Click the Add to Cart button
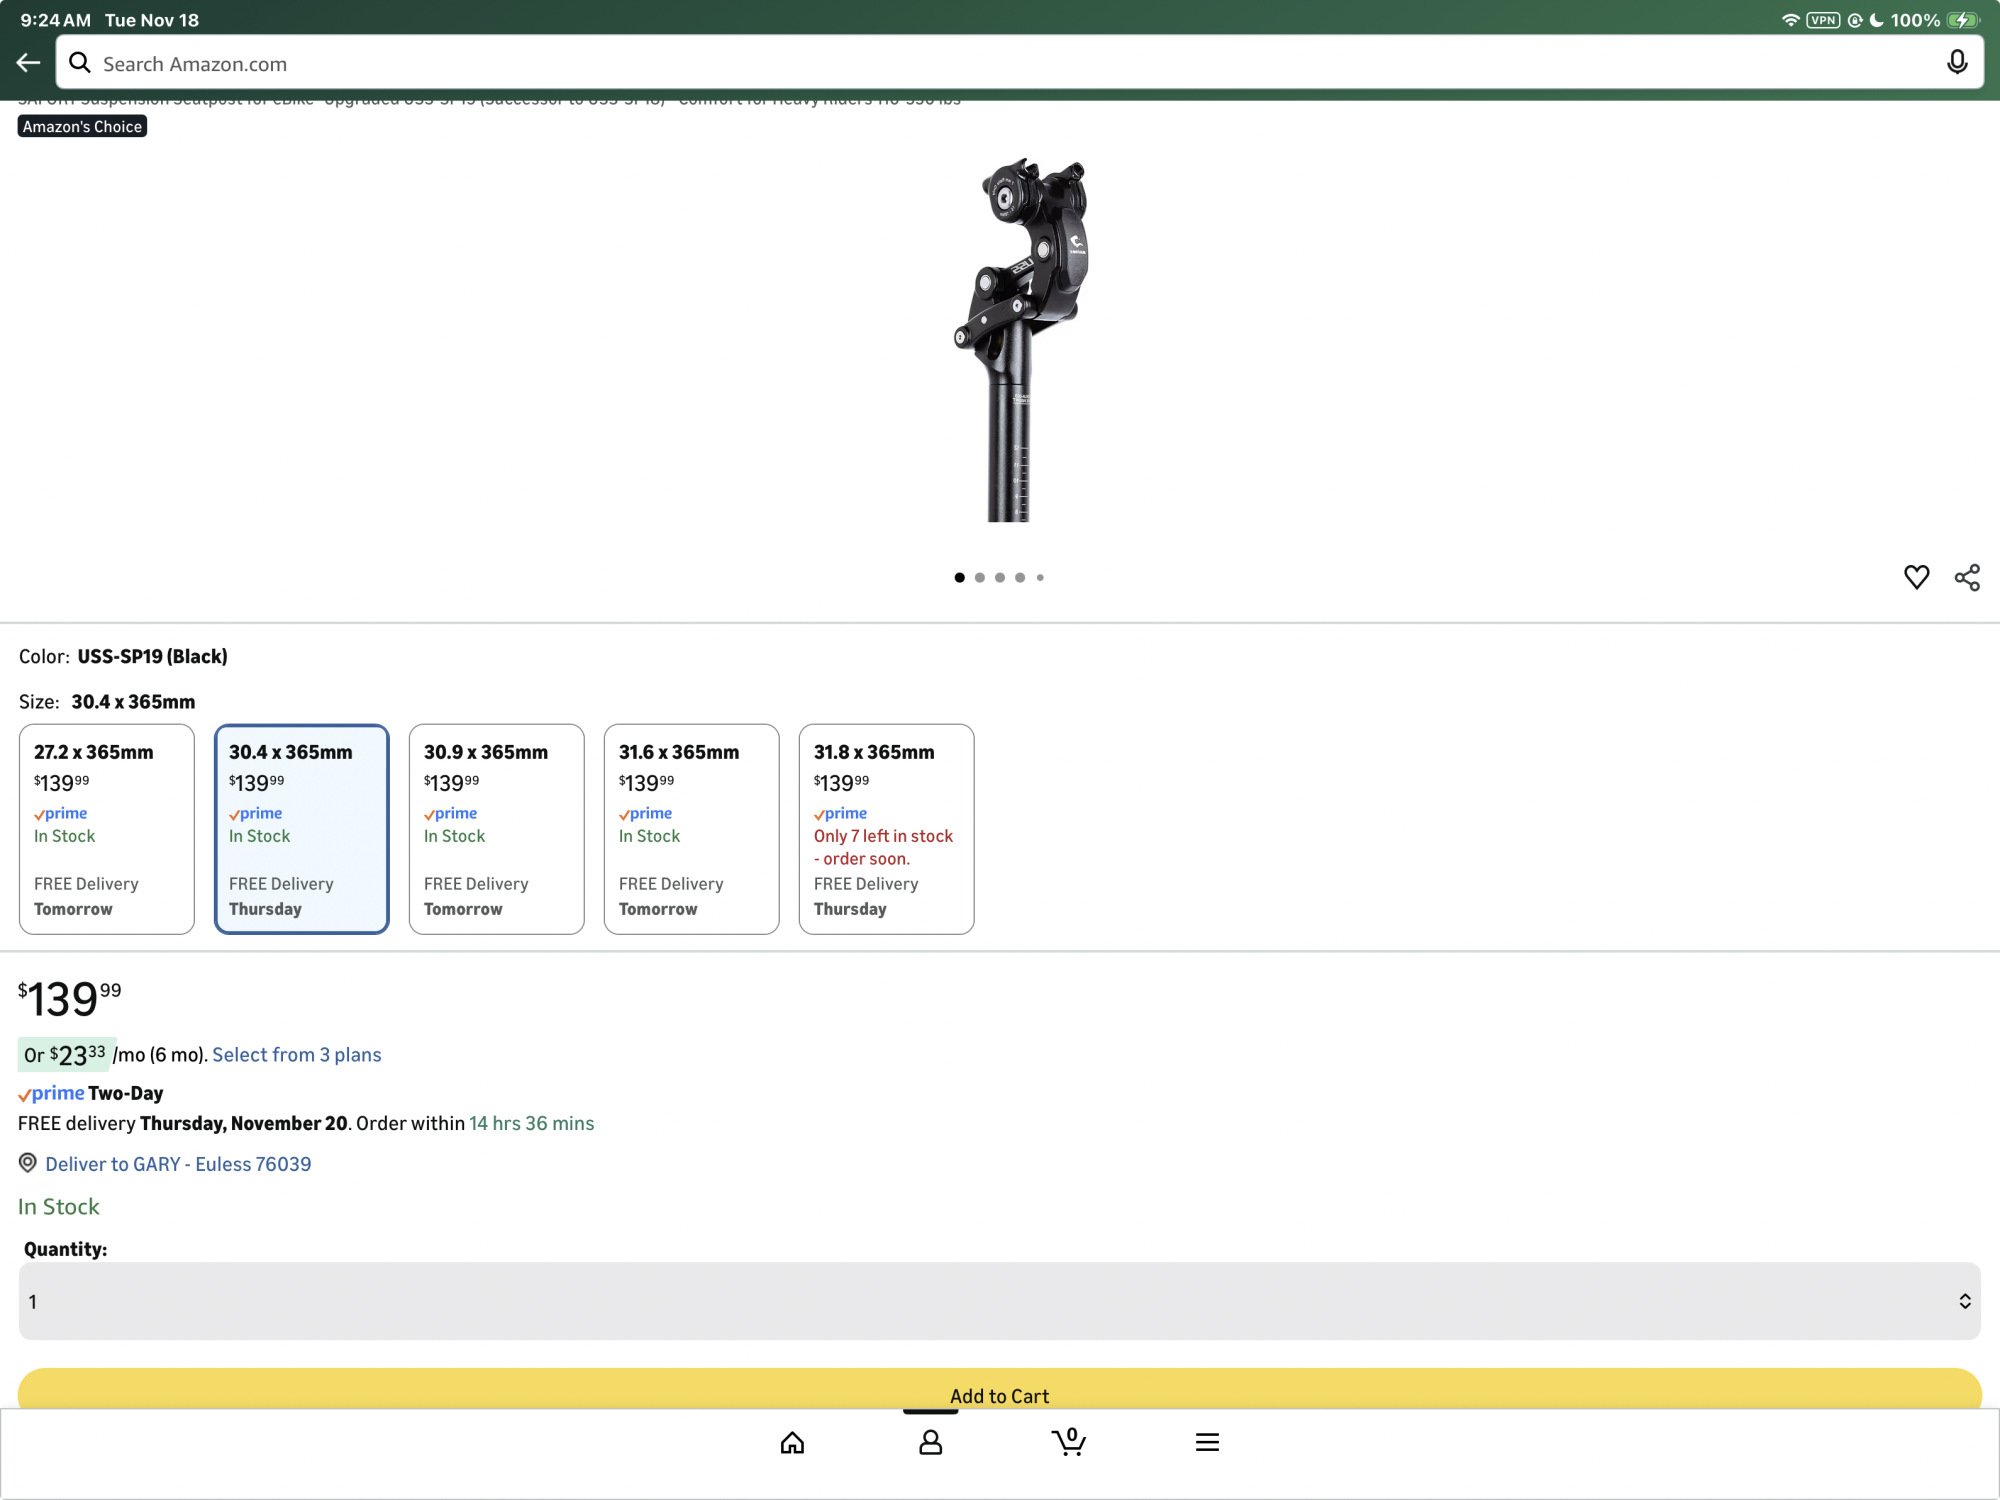The image size is (2000, 1500). (x=1000, y=1390)
